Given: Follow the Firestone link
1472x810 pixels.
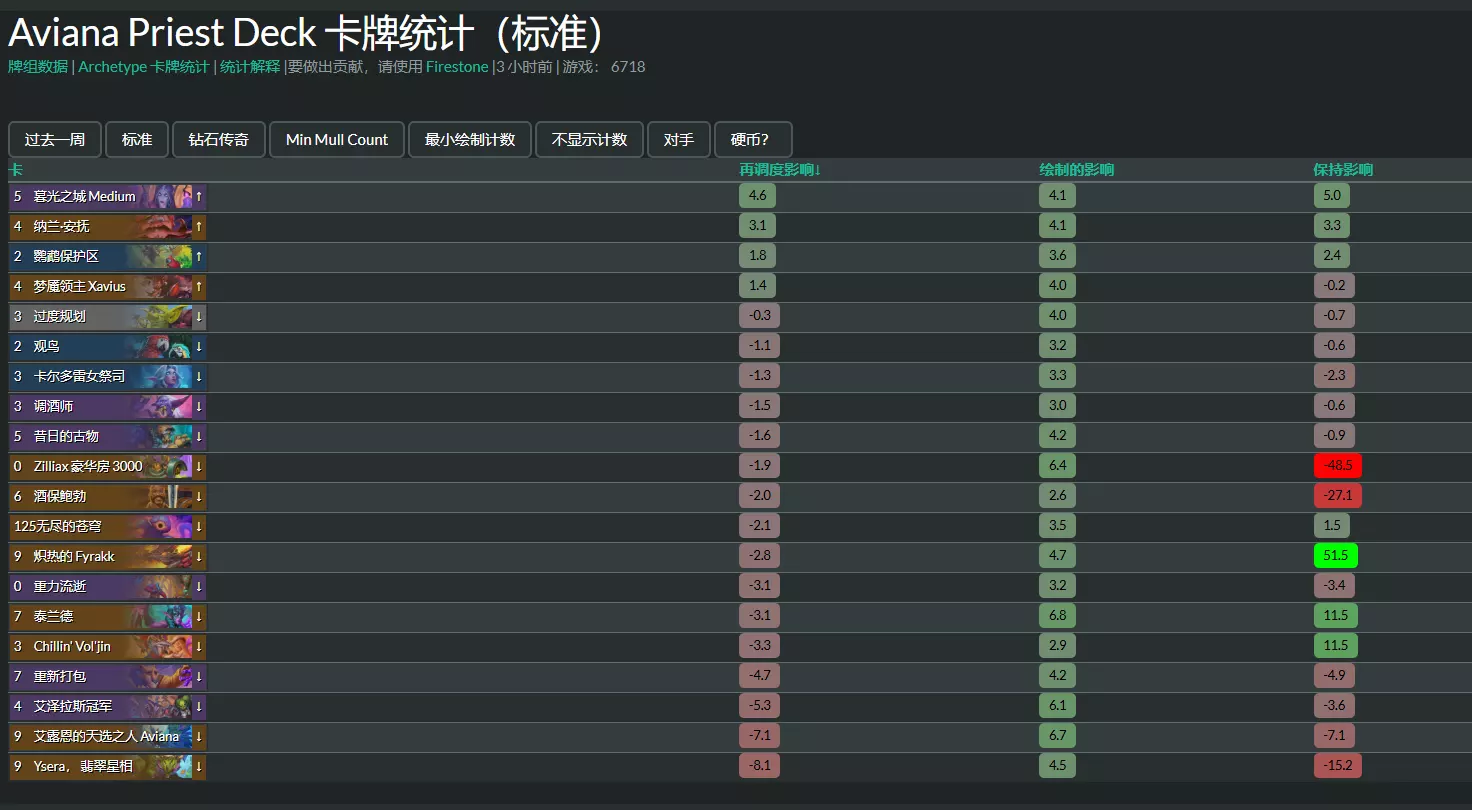Looking at the screenshot, I should (x=455, y=67).
